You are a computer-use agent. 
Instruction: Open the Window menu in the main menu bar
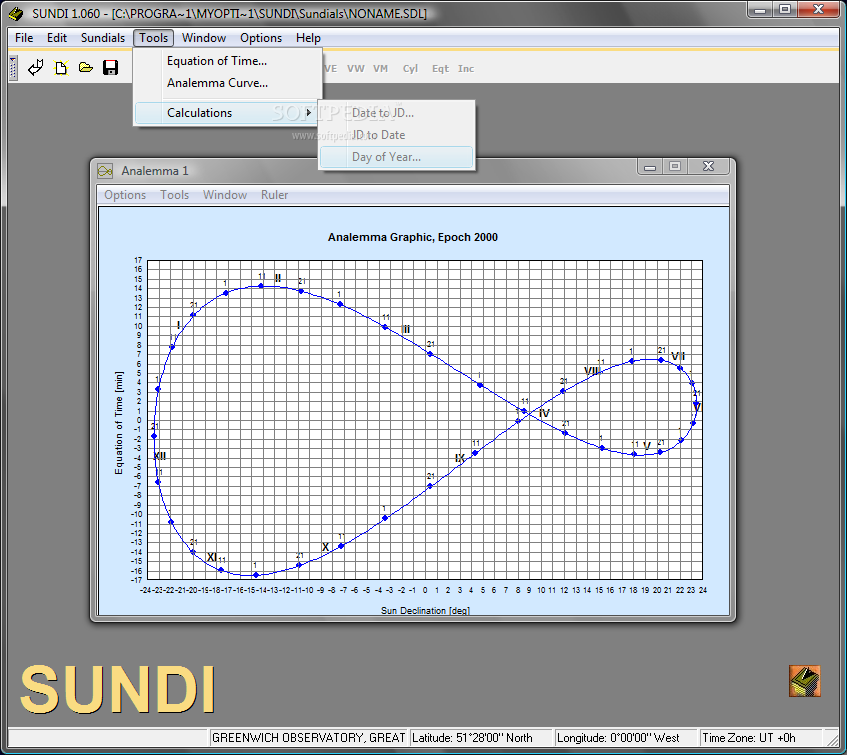click(x=204, y=38)
